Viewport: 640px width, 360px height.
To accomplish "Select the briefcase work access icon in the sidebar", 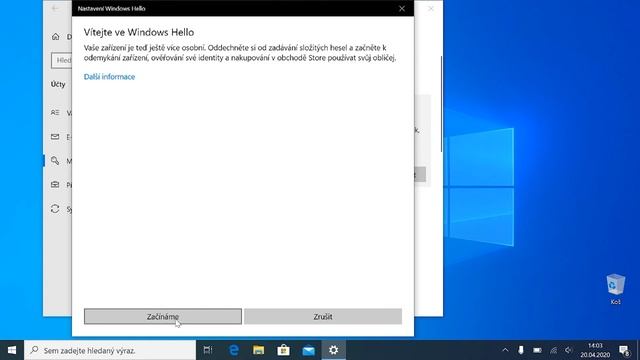I will [55, 184].
